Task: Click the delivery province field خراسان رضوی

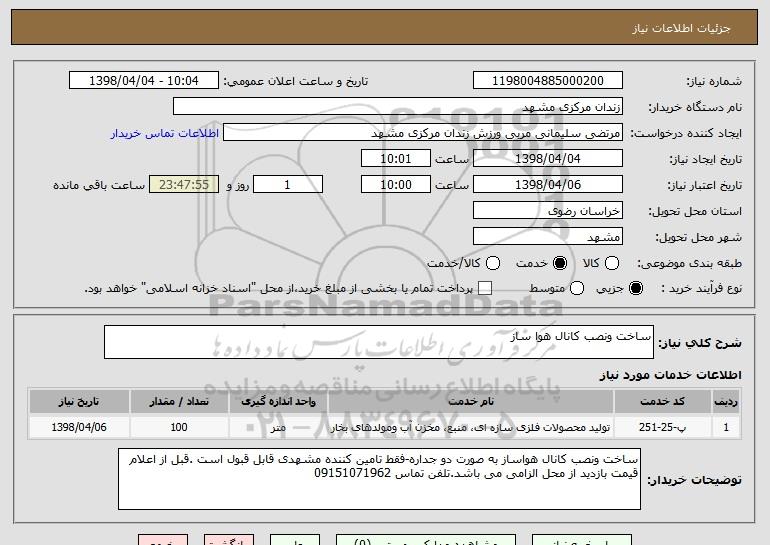Action: (x=548, y=211)
